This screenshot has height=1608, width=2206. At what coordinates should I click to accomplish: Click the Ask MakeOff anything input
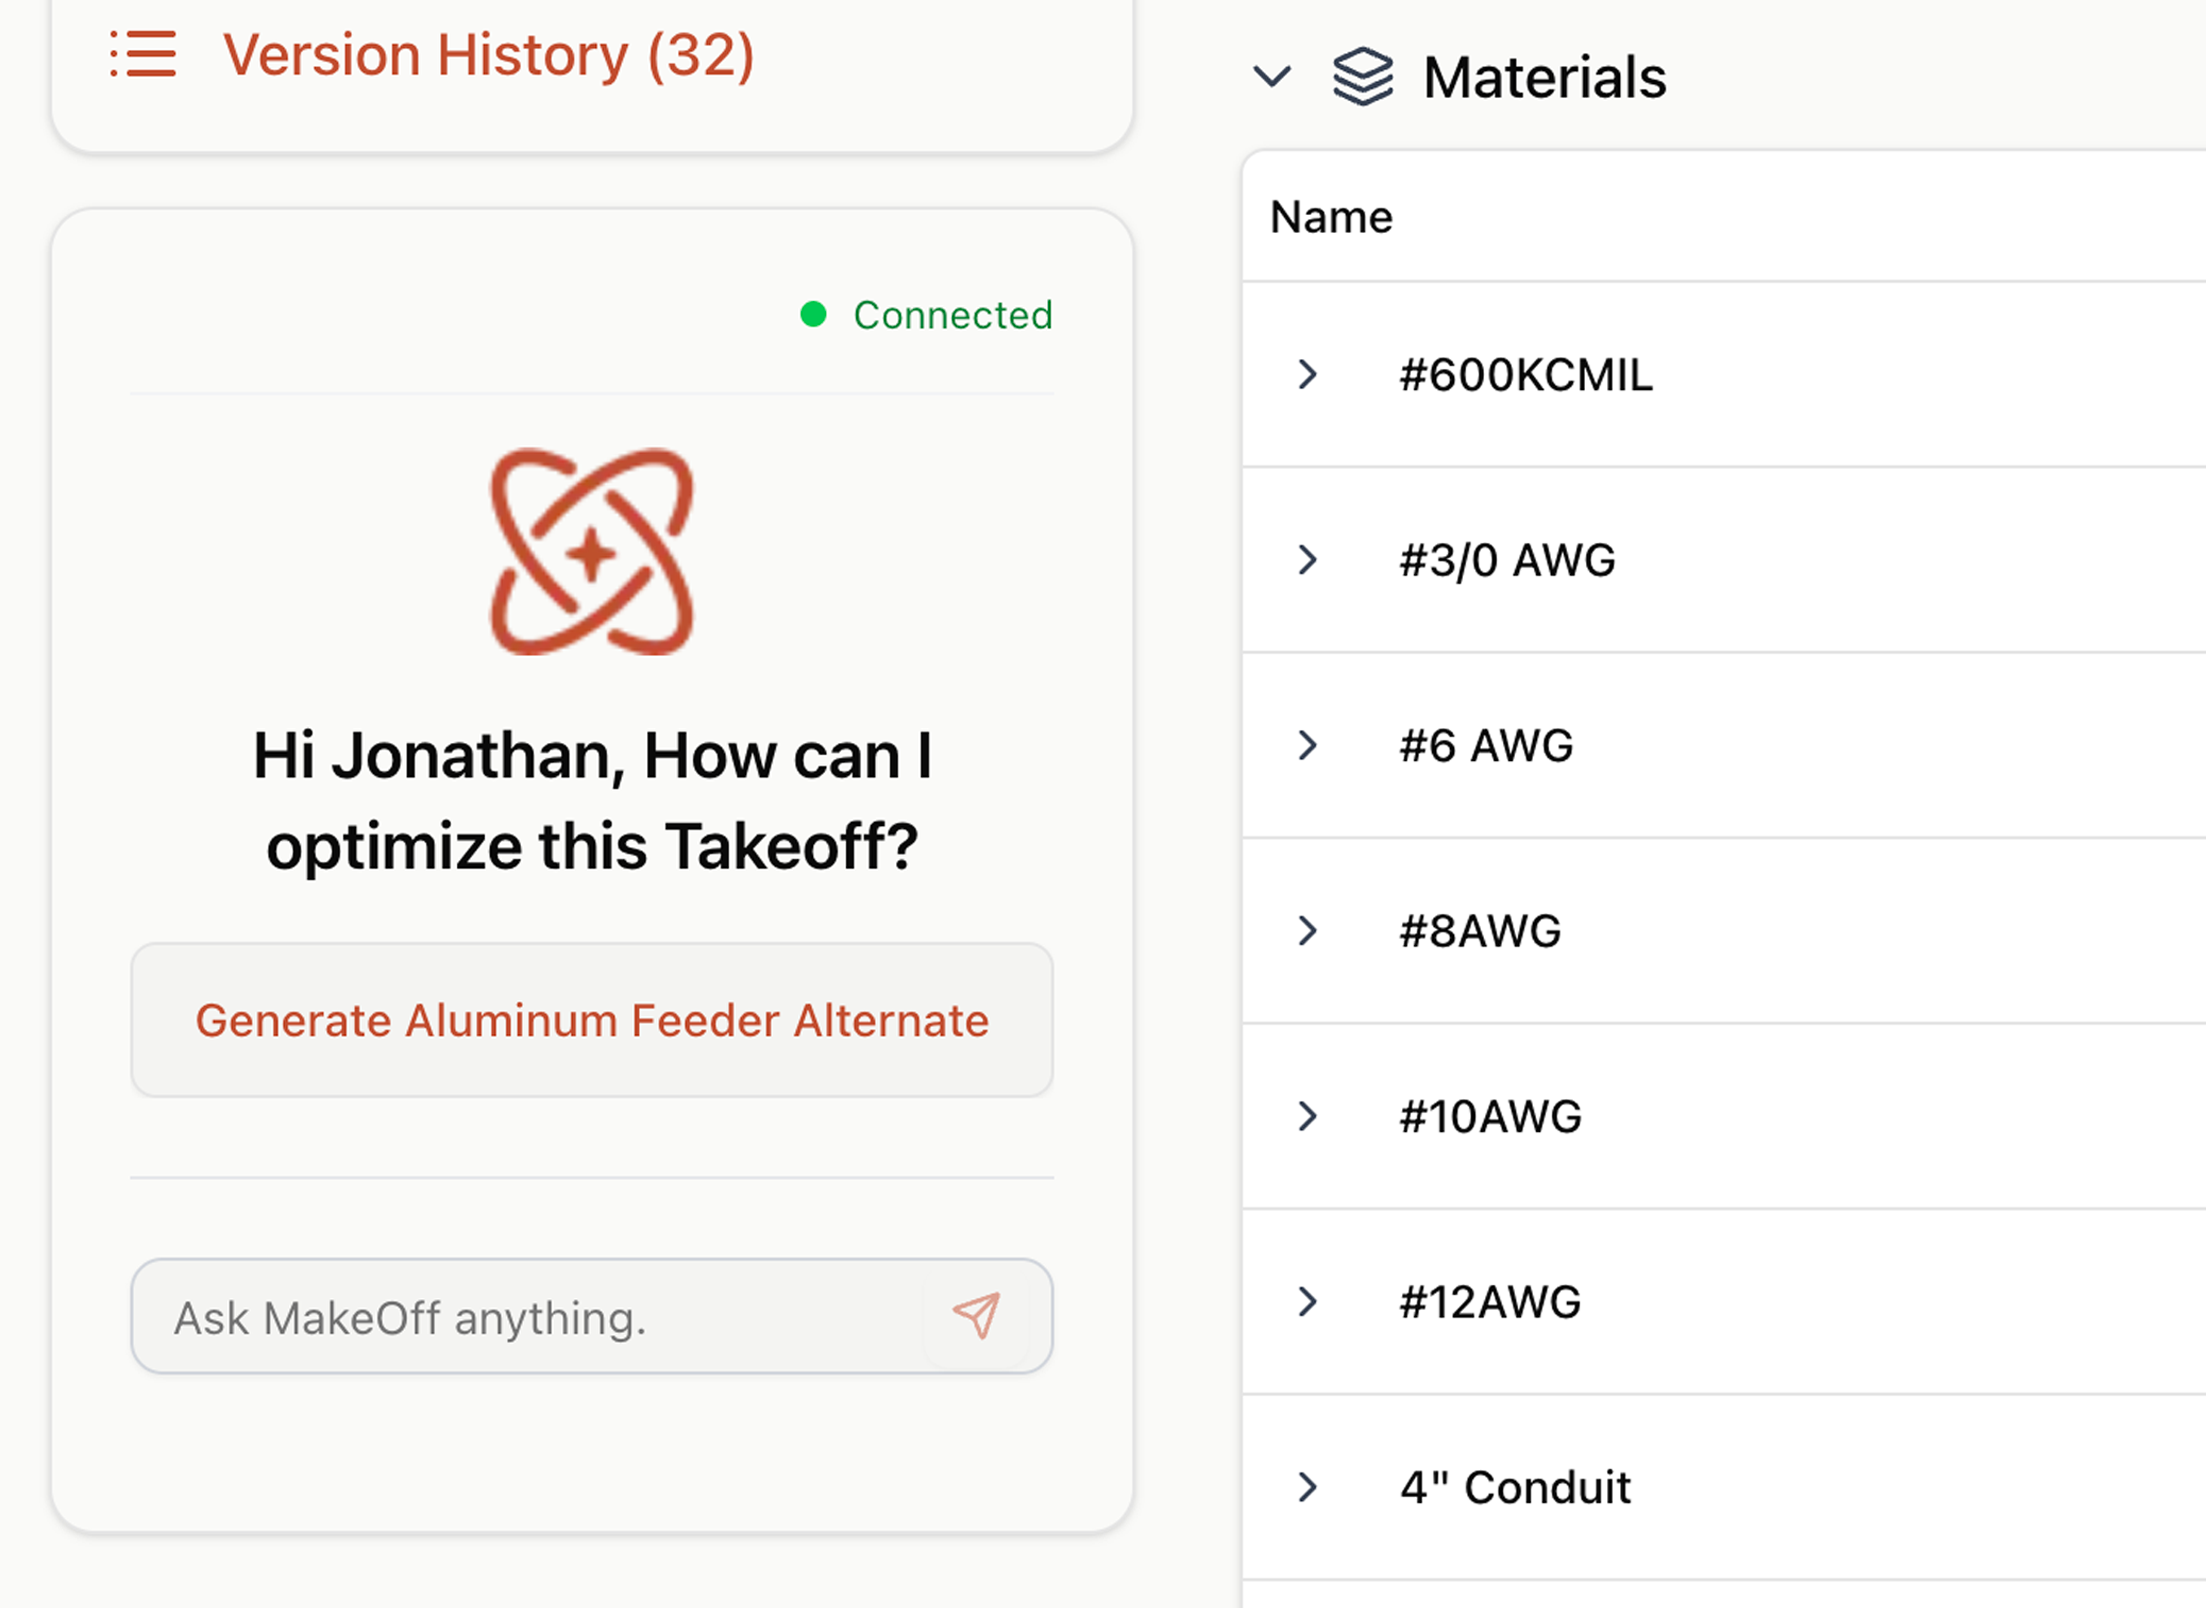pos(540,1317)
